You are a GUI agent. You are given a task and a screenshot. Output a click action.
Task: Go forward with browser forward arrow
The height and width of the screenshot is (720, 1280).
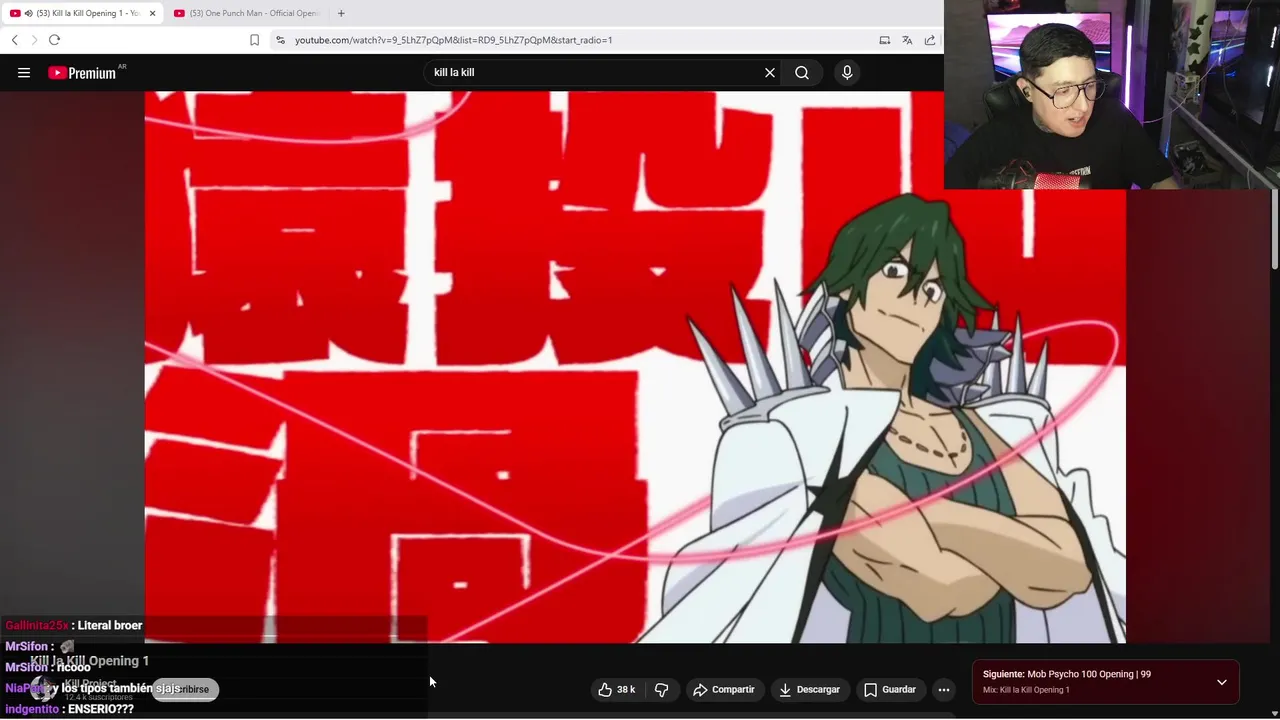pyautogui.click(x=34, y=40)
